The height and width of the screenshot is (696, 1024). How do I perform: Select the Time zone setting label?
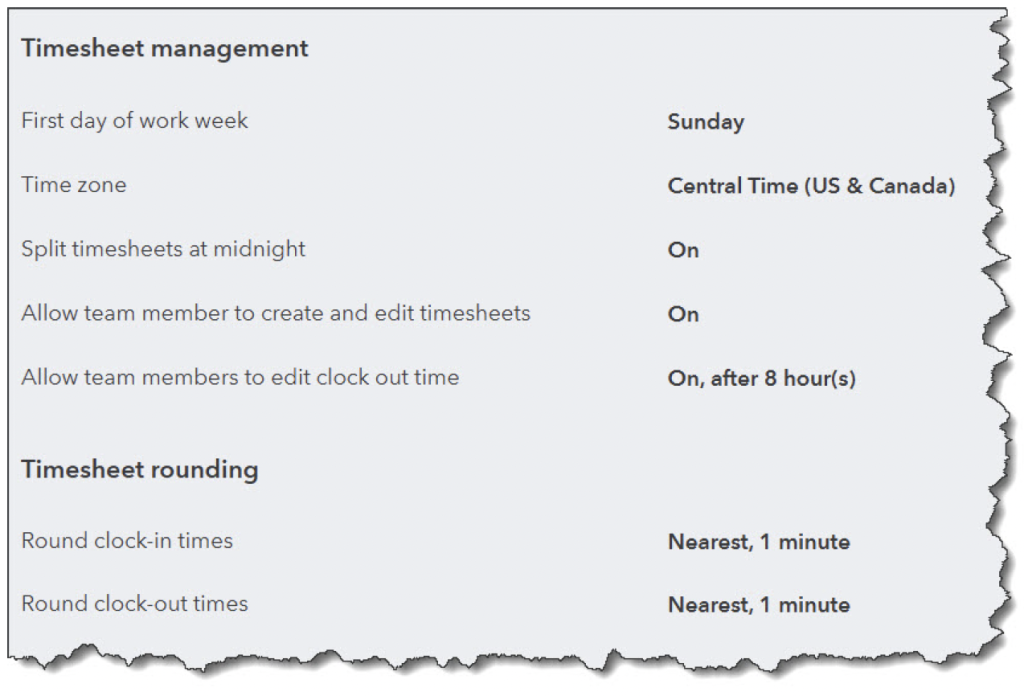pos(74,185)
